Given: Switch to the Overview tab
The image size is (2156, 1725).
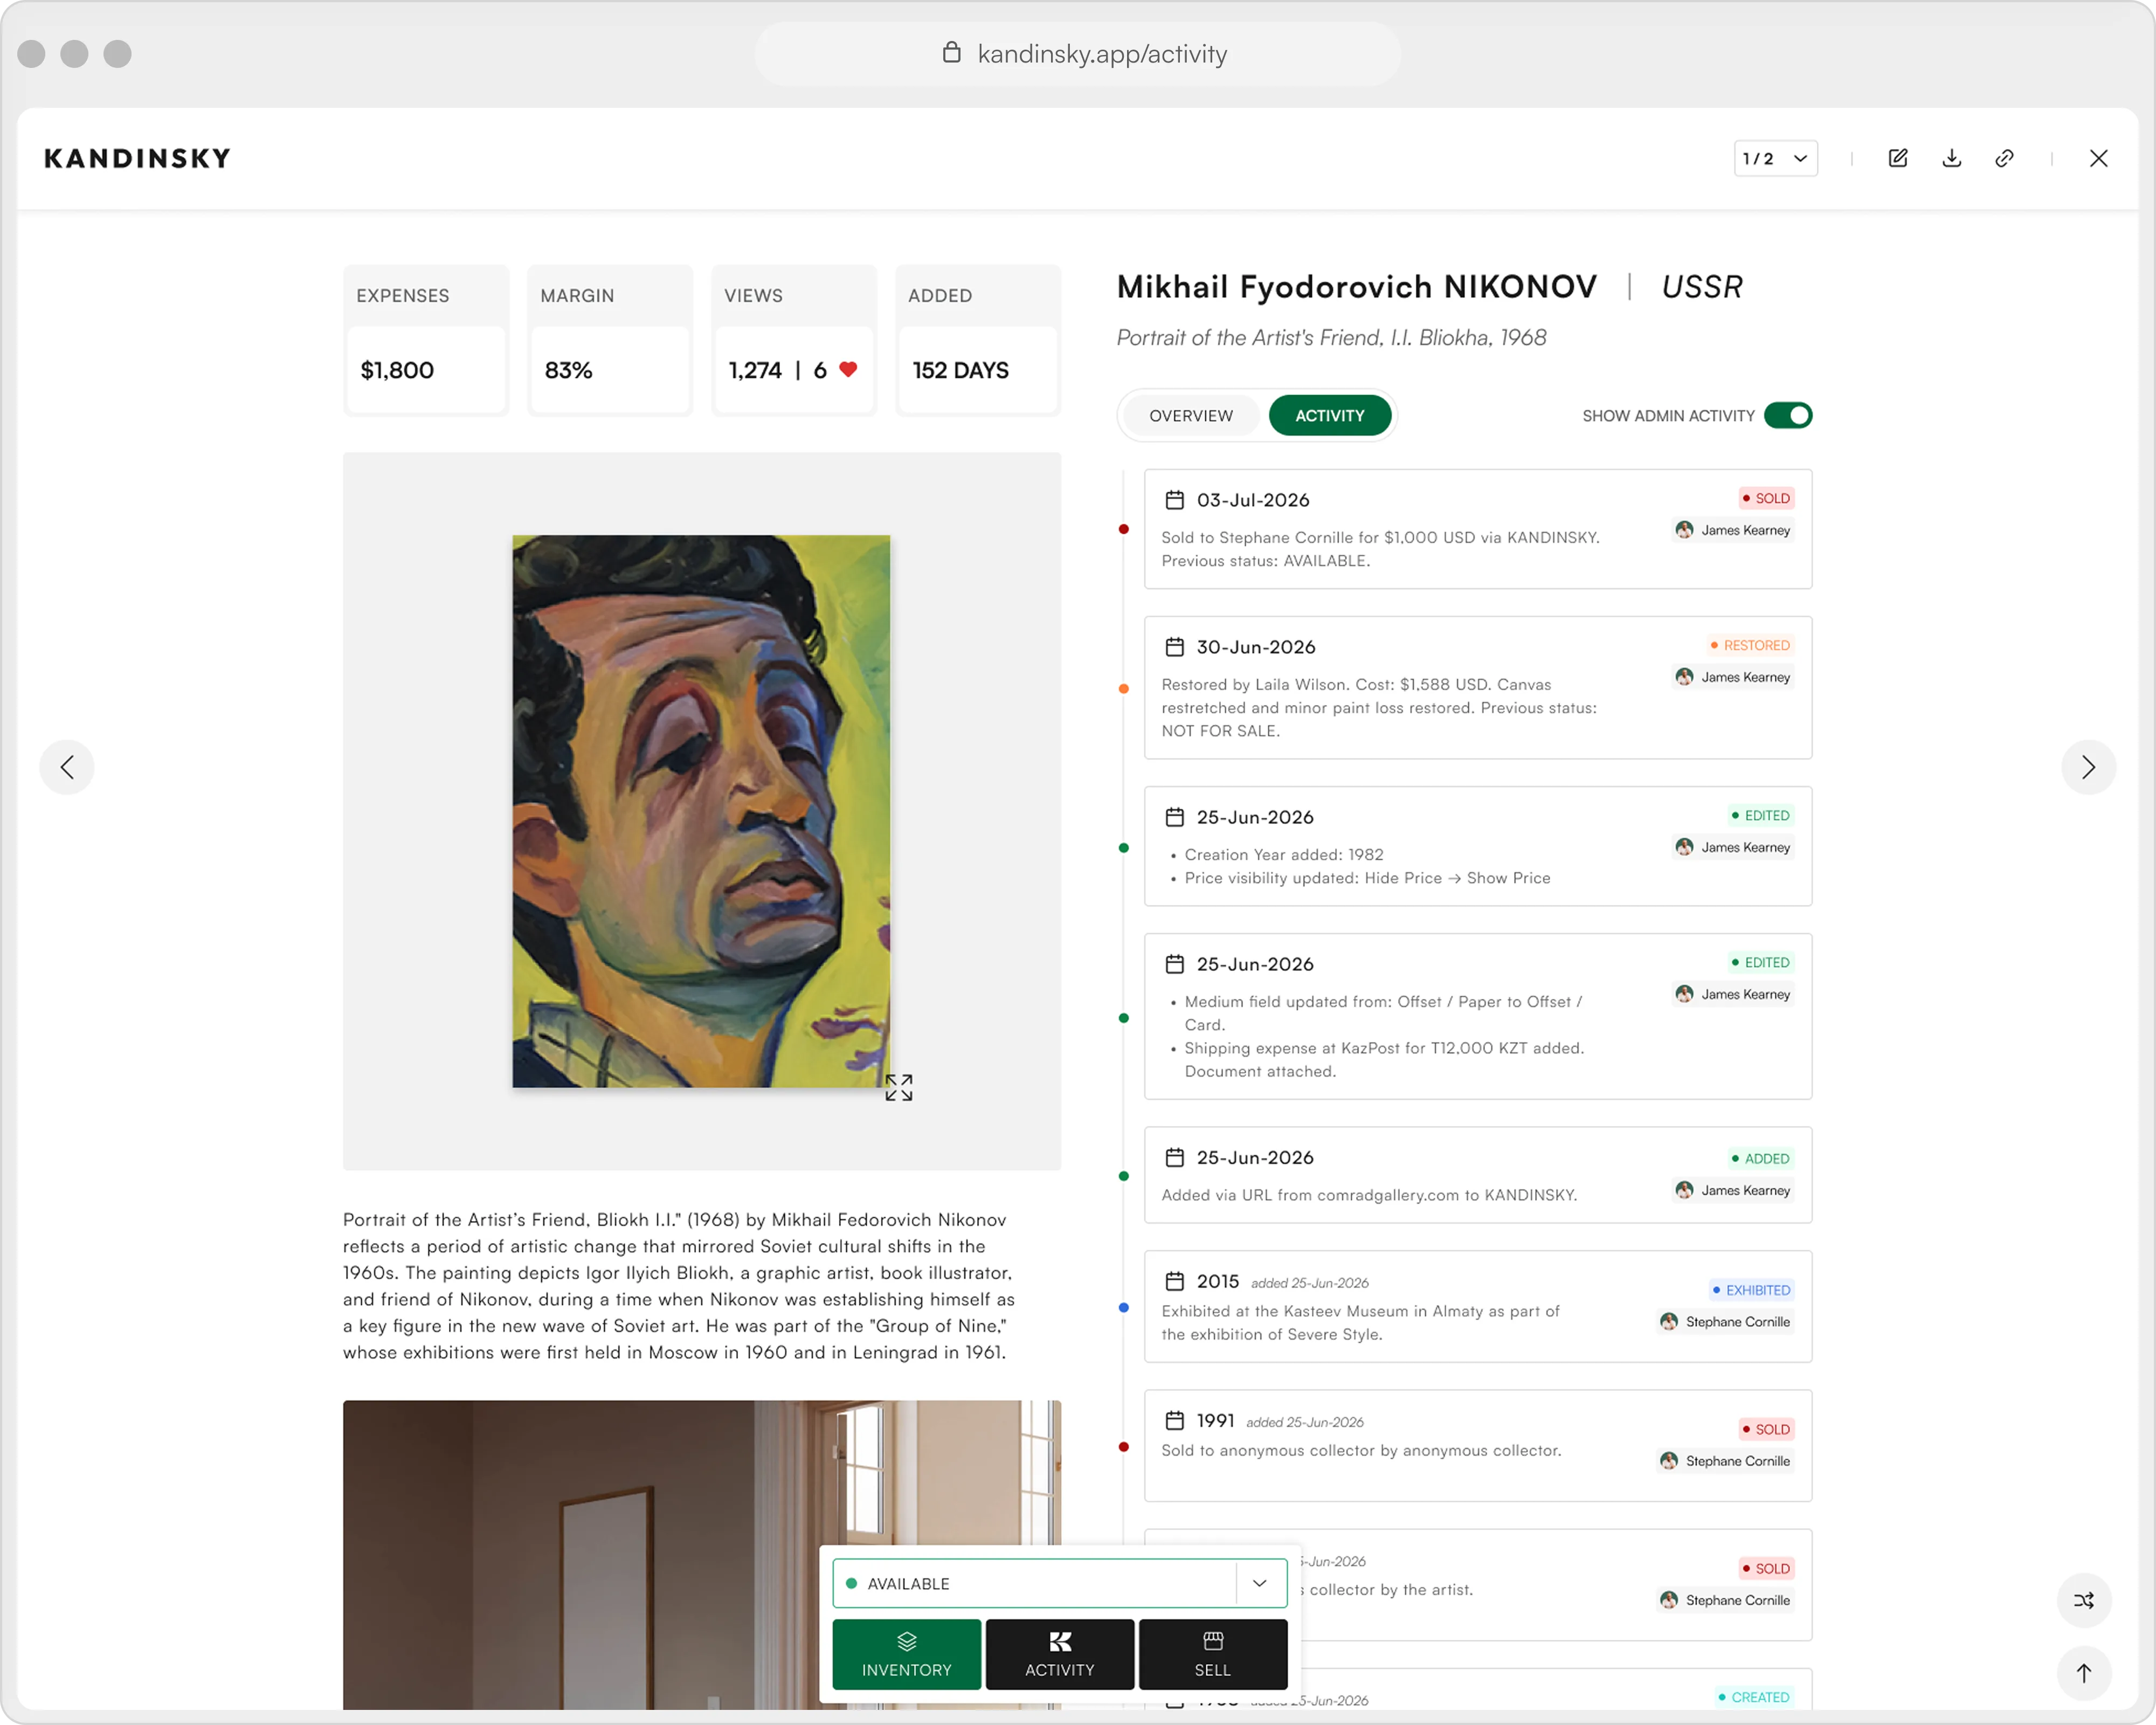Looking at the screenshot, I should pyautogui.click(x=1191, y=415).
